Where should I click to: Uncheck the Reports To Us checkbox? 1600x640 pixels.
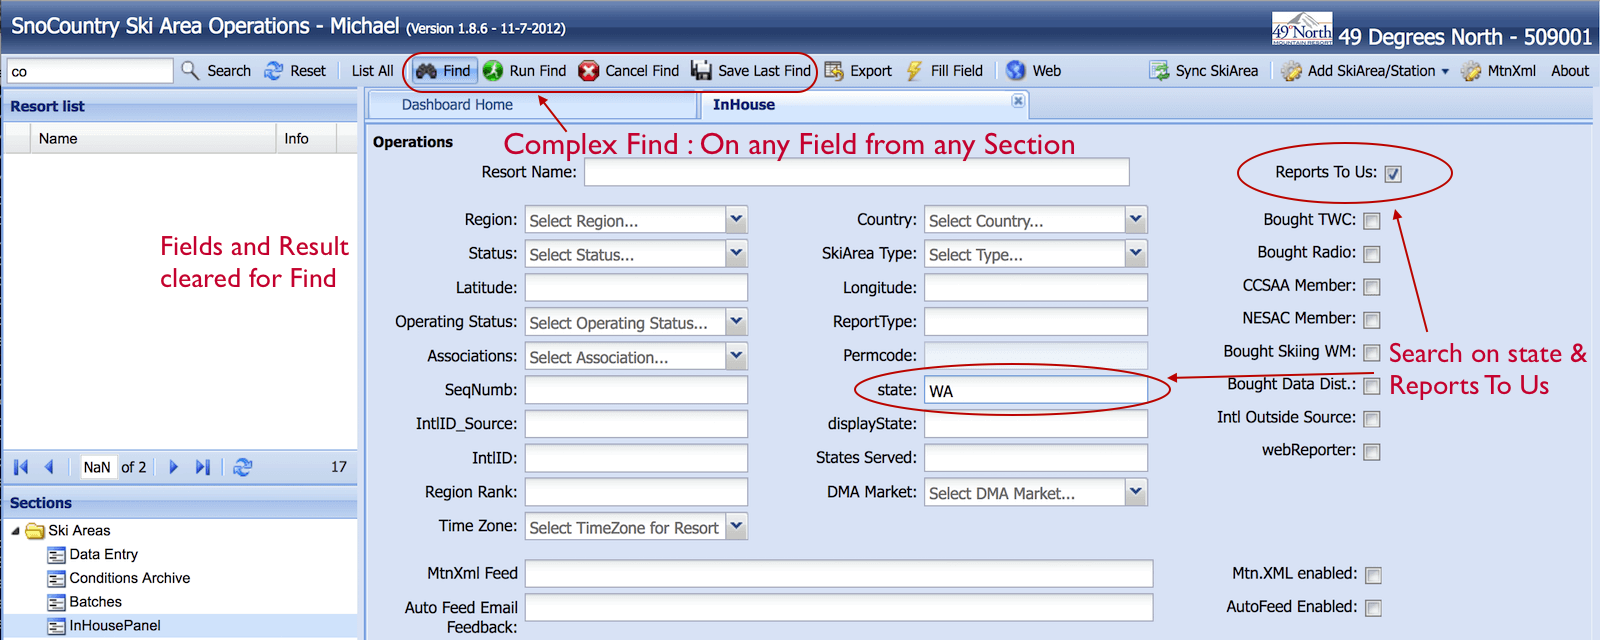(1393, 174)
